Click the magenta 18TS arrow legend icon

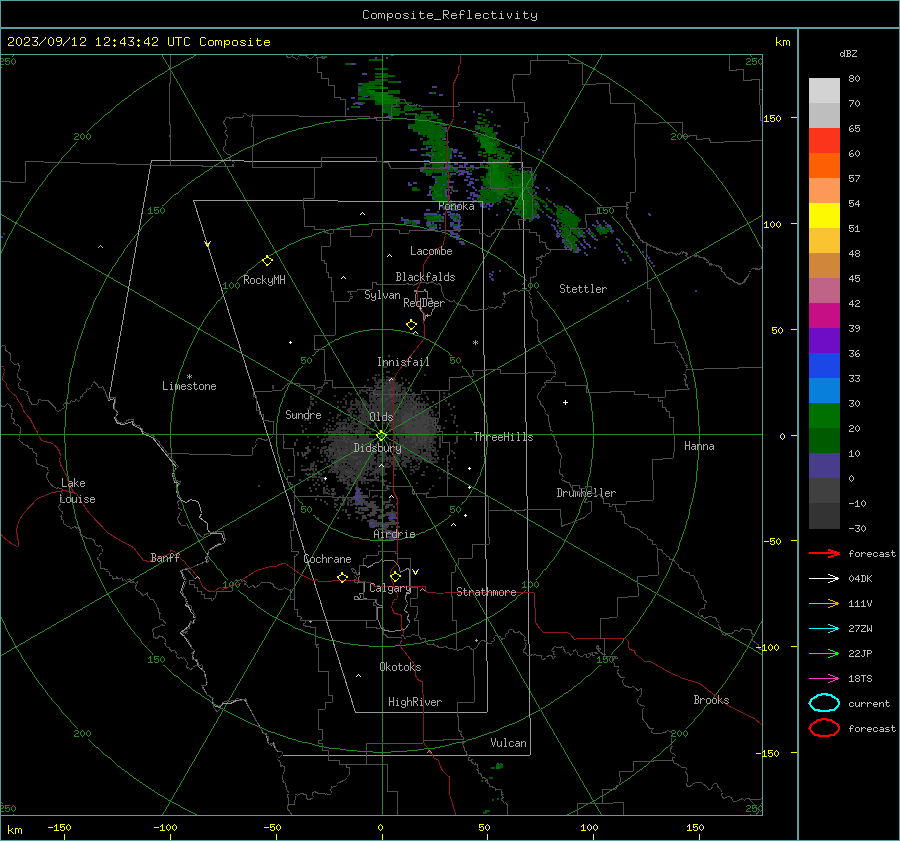(824, 678)
